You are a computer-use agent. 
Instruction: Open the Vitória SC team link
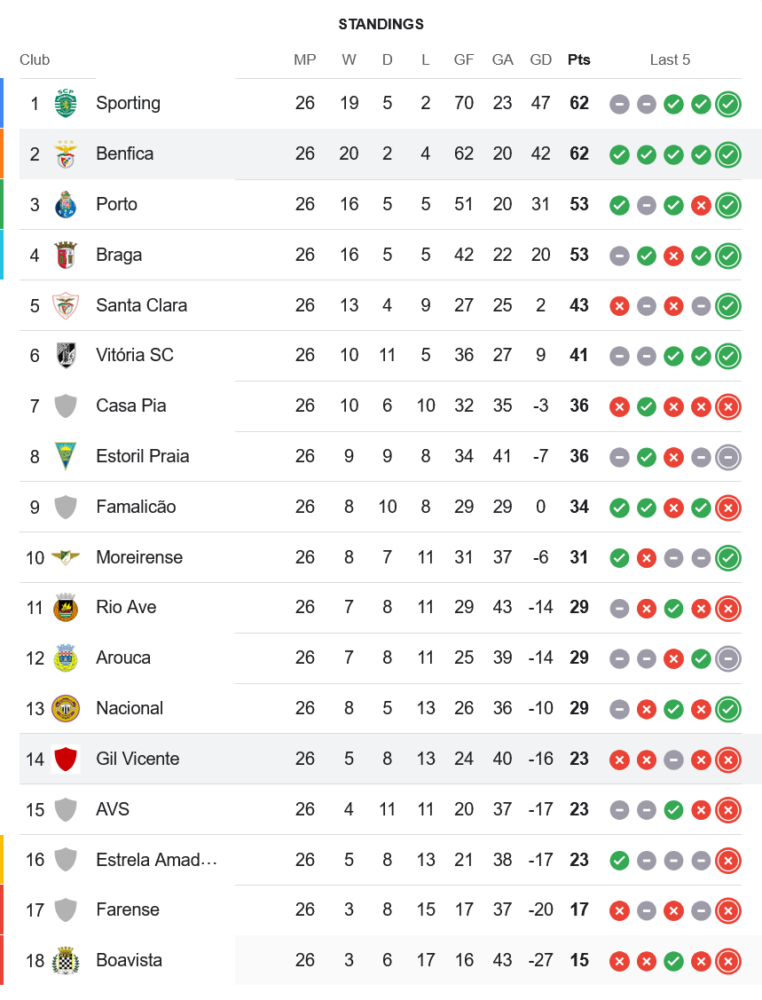(134, 355)
